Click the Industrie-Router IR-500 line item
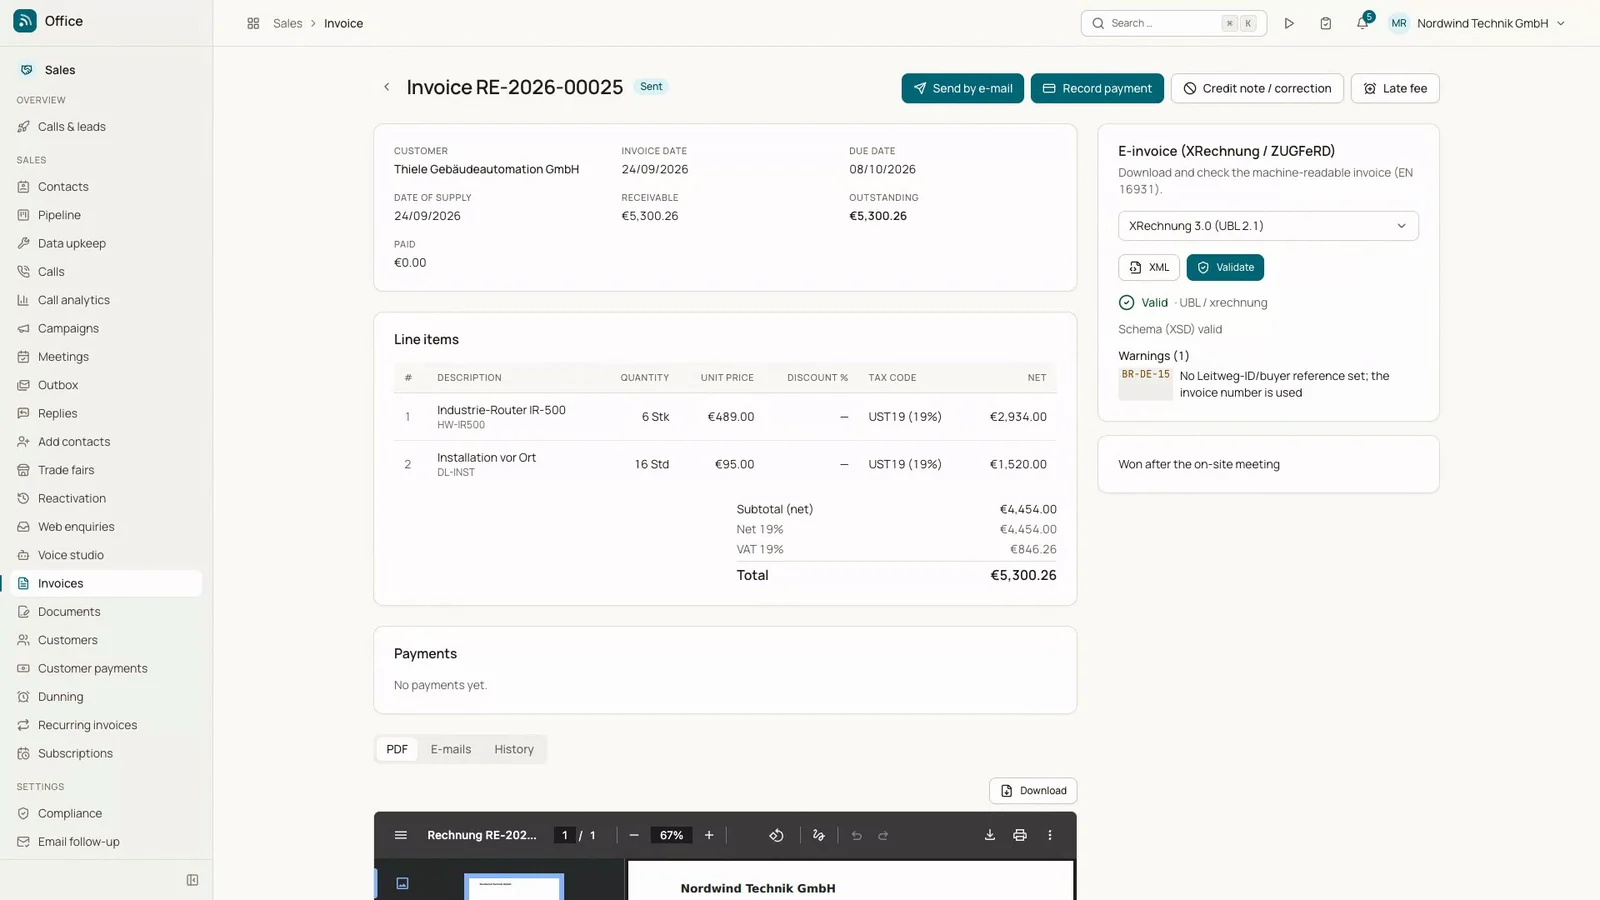 pyautogui.click(x=725, y=417)
